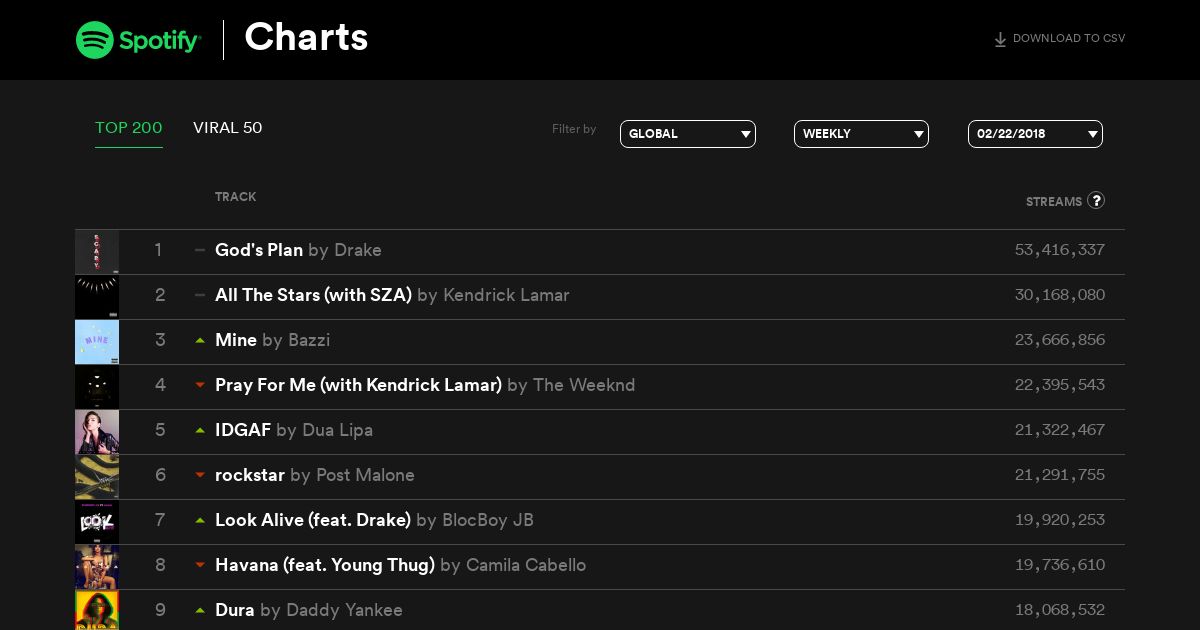Open the 02/22/2018 date dropdown
This screenshot has width=1200, height=630.
(x=1035, y=134)
